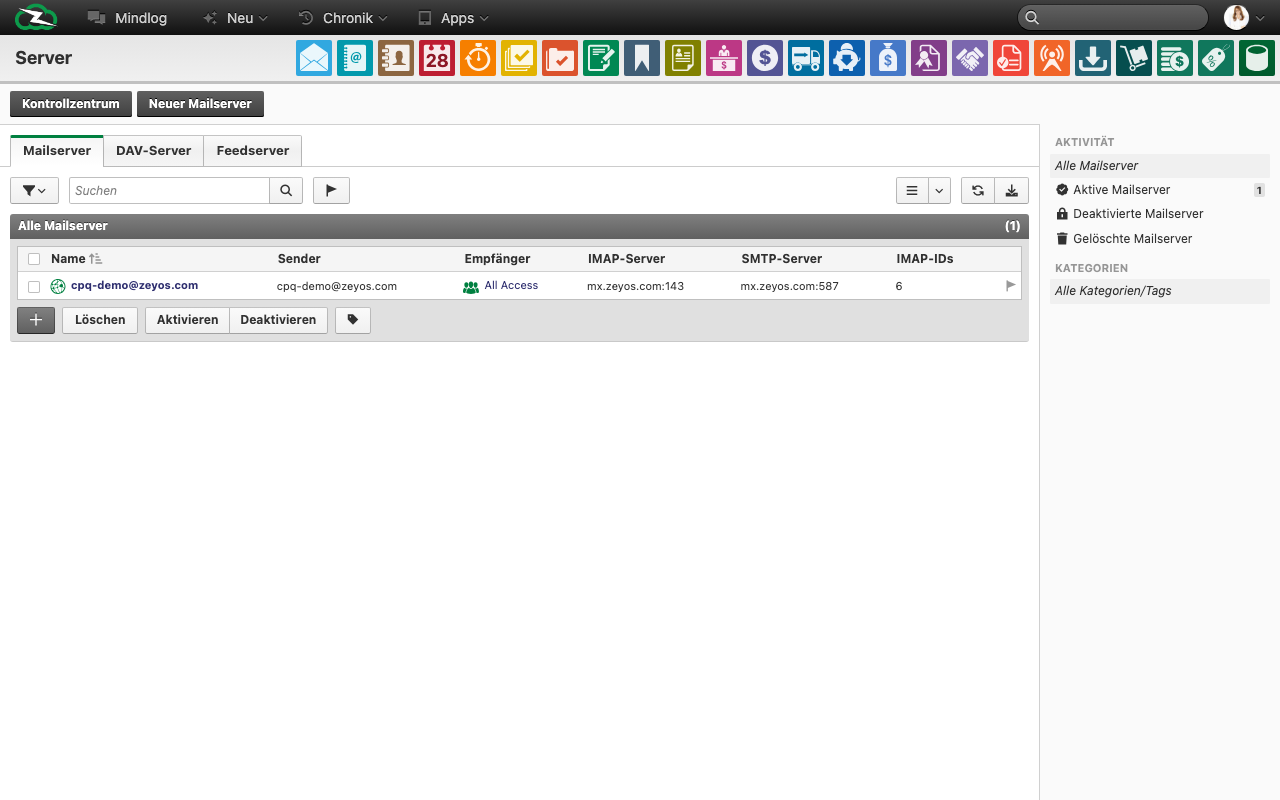Open the olive document profile icon
Viewport: 1280px width, 800px height.
683,58
